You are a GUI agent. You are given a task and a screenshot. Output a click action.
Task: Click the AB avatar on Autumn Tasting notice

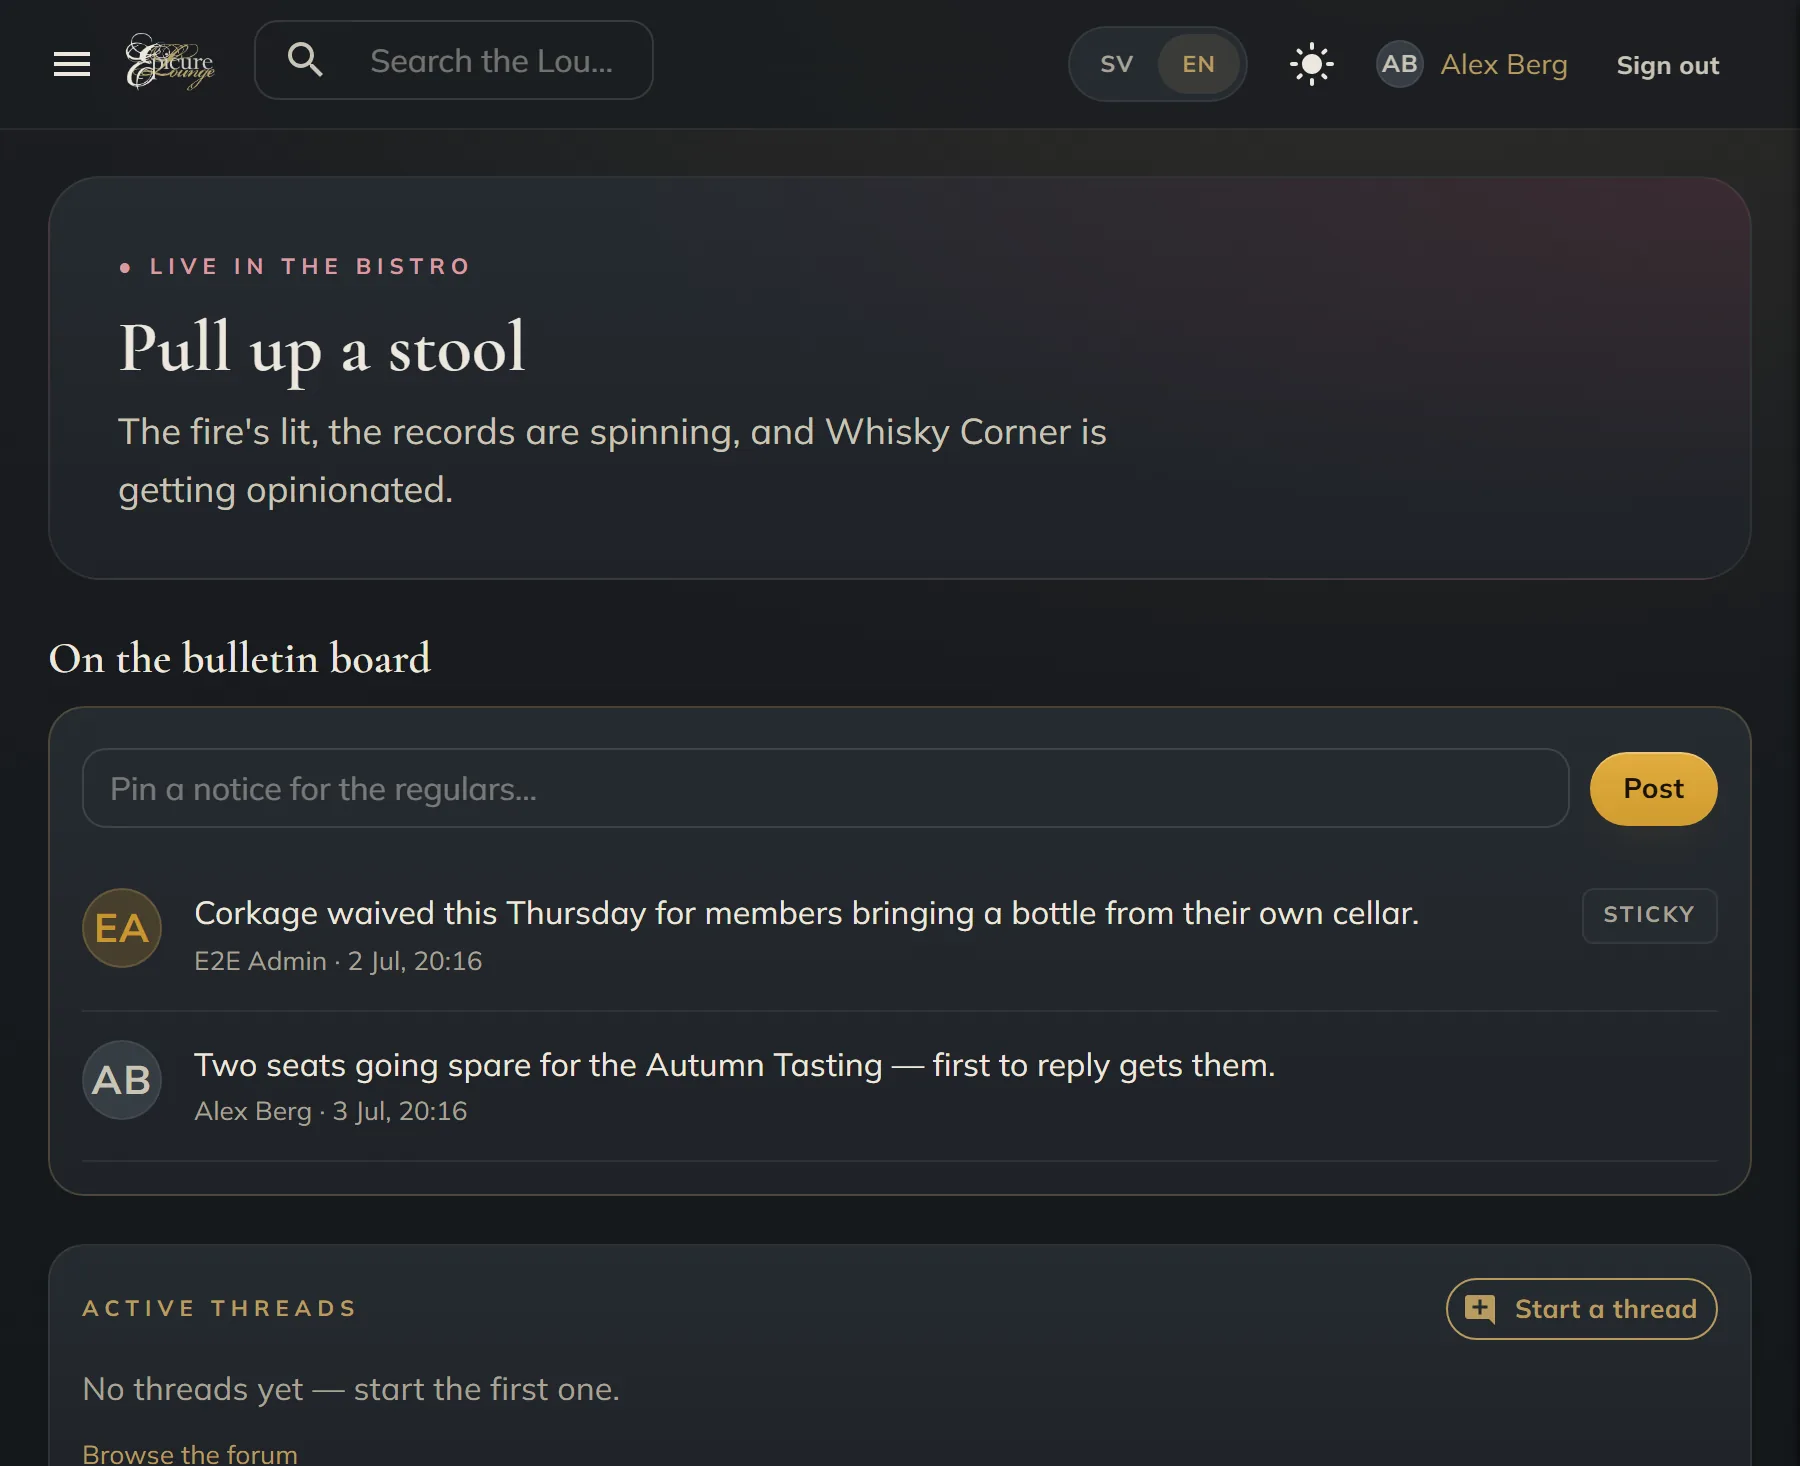122,1080
